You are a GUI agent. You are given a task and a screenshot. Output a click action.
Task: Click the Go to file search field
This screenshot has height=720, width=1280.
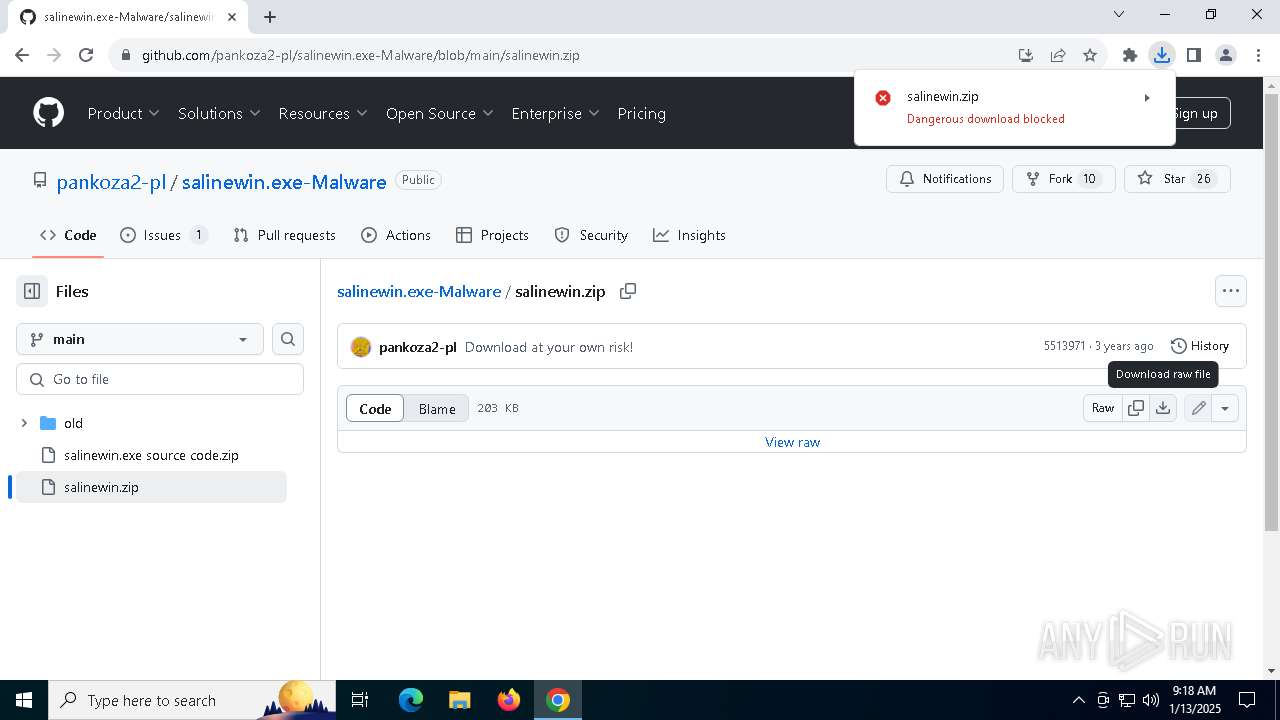pos(160,379)
